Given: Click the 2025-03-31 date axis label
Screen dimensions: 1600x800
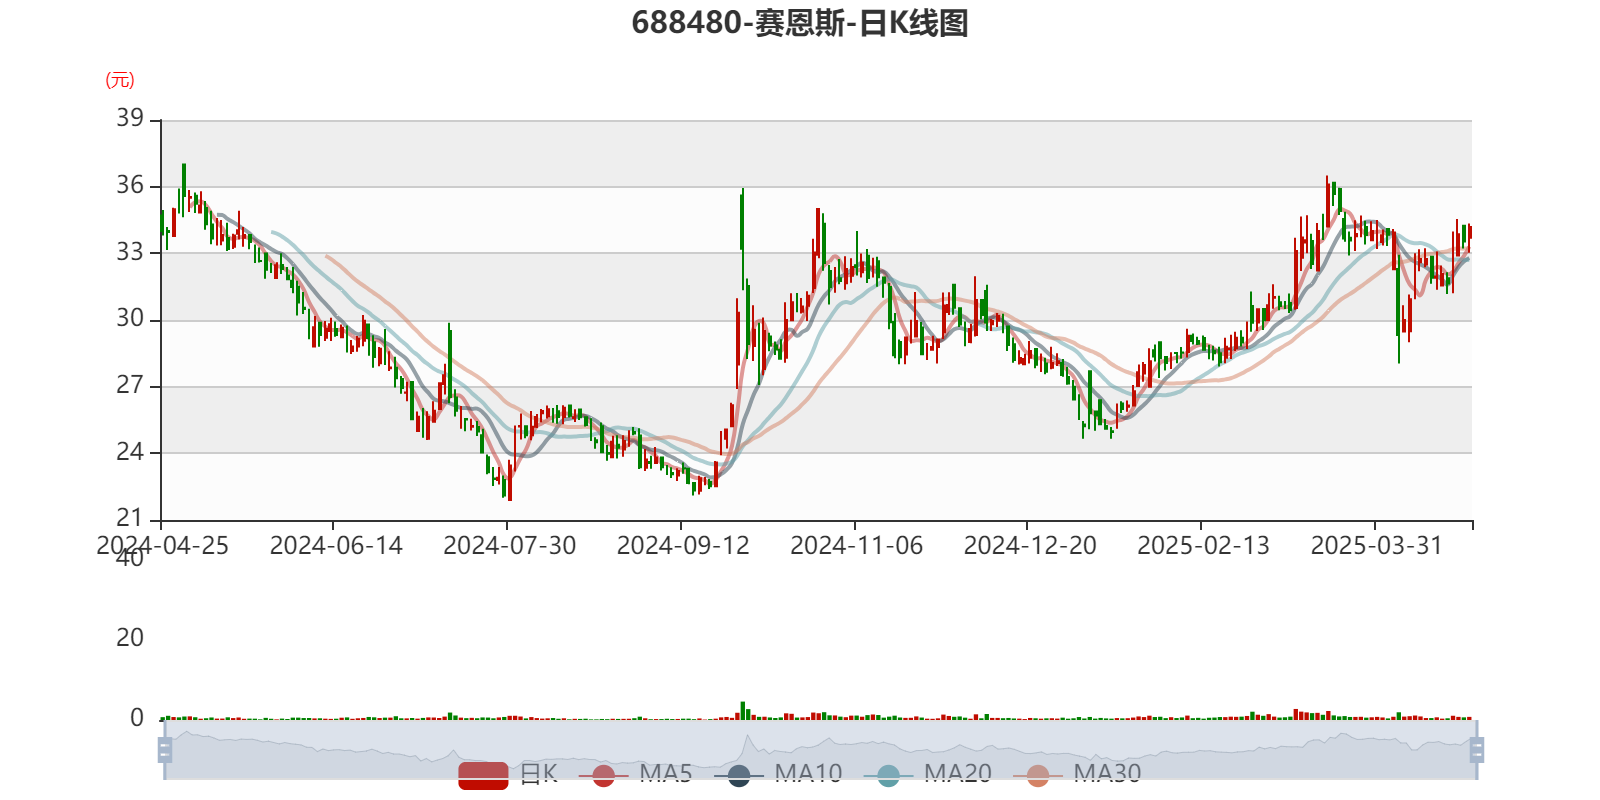Looking at the screenshot, I should click(x=1377, y=546).
